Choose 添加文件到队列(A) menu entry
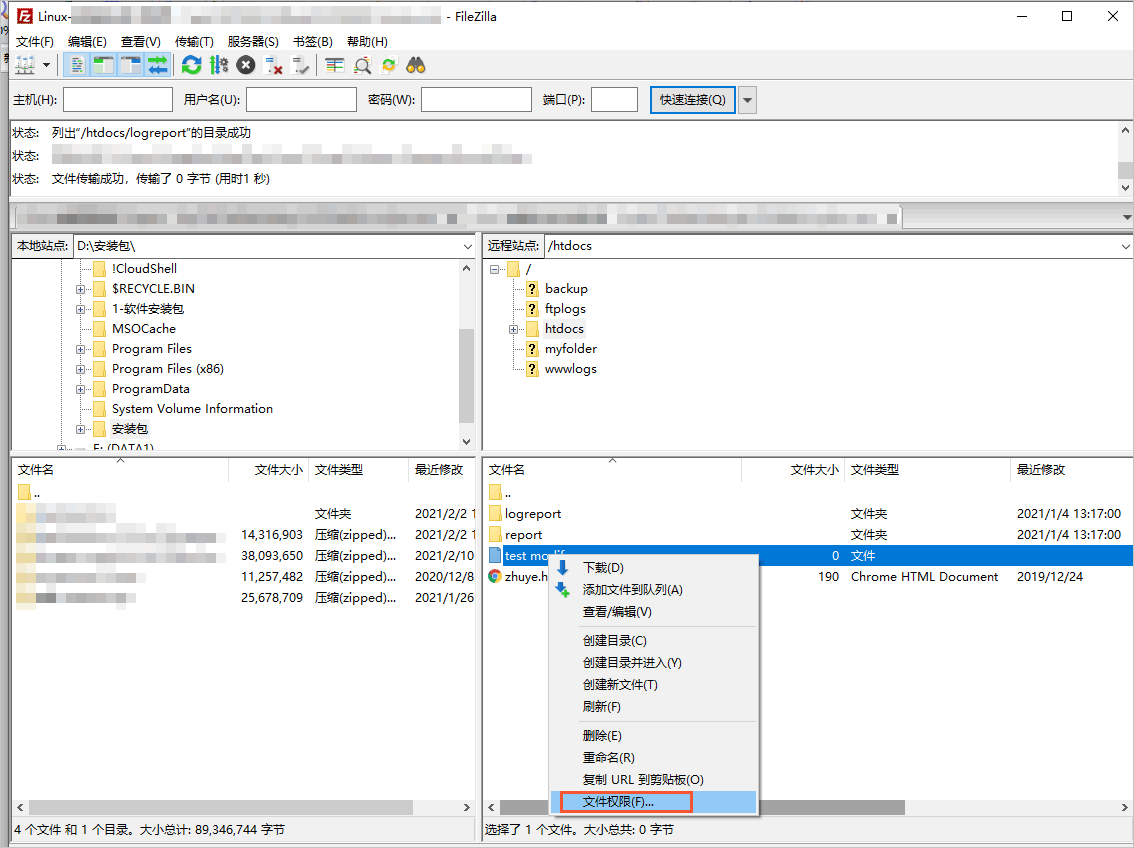Image resolution: width=1134 pixels, height=848 pixels. tap(654, 590)
